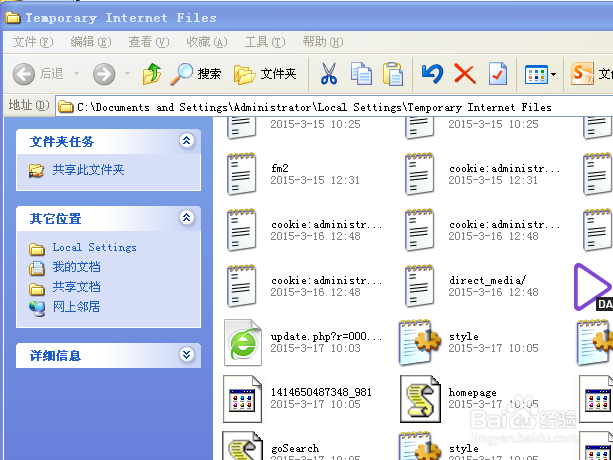Select the update.php?r=000... file icon

[x=243, y=343]
